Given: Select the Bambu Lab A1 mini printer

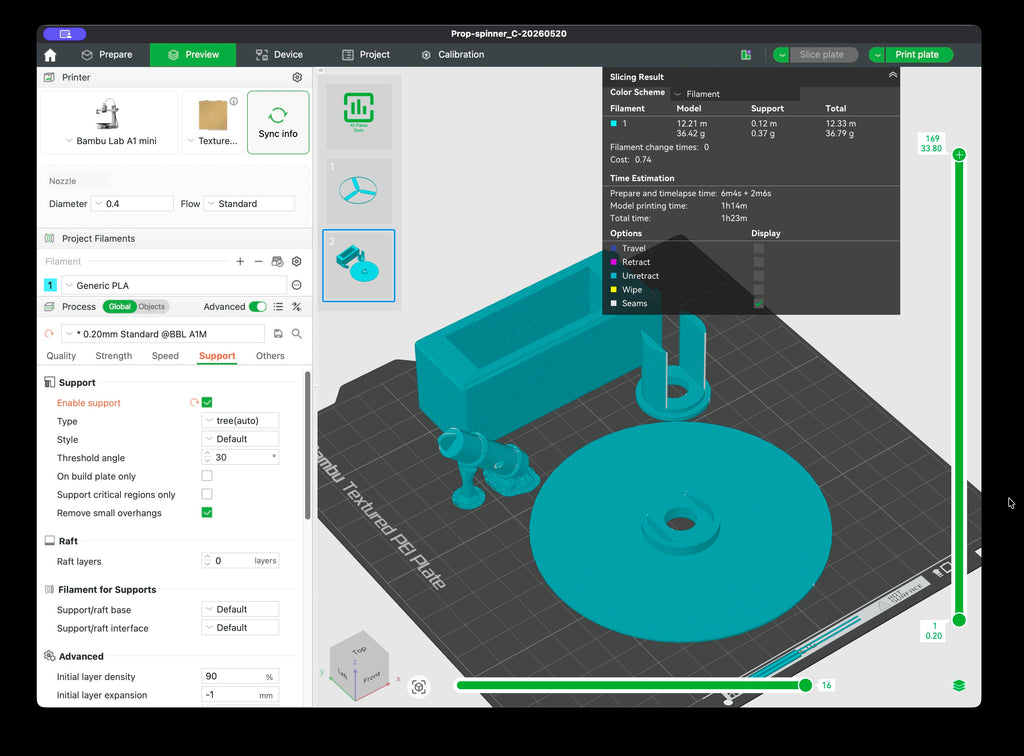Looking at the screenshot, I should (x=110, y=122).
